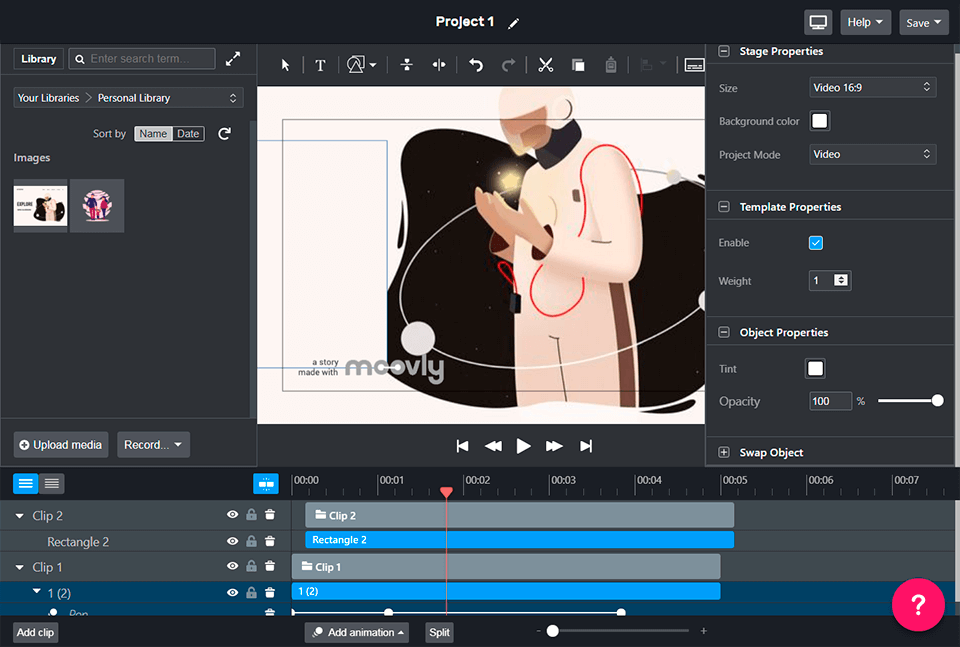The width and height of the screenshot is (960, 647).
Task: Switch to the Library tab
Action: (37, 58)
